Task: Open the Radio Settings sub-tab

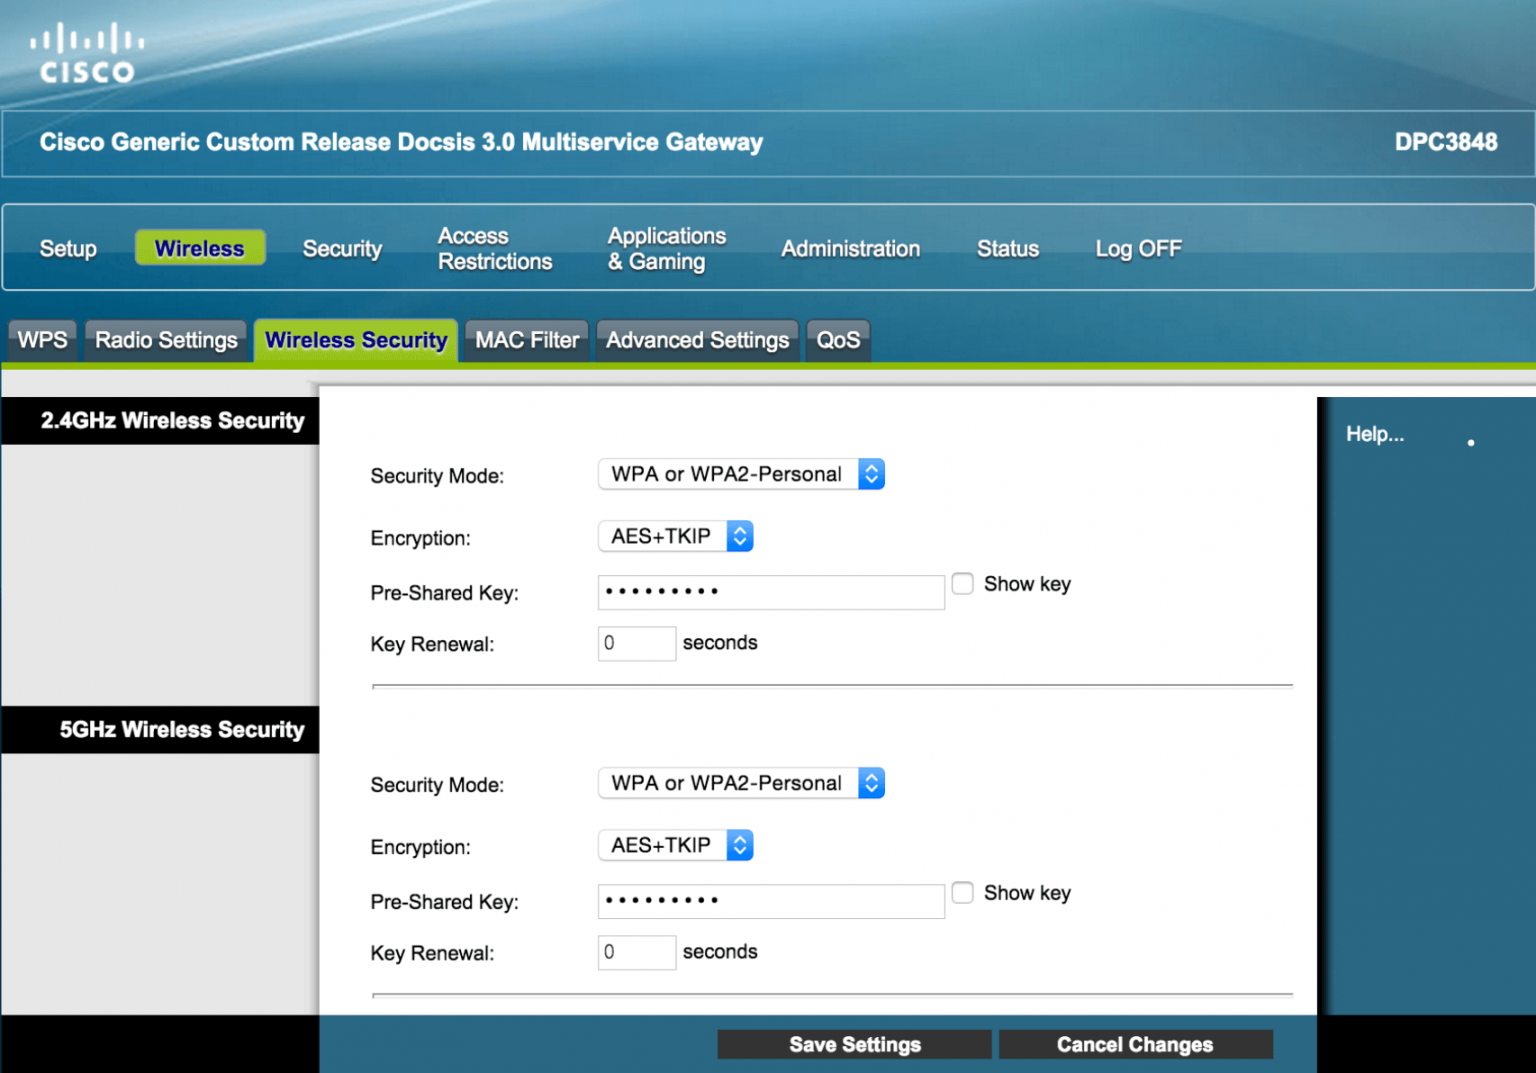Action: pyautogui.click(x=165, y=340)
